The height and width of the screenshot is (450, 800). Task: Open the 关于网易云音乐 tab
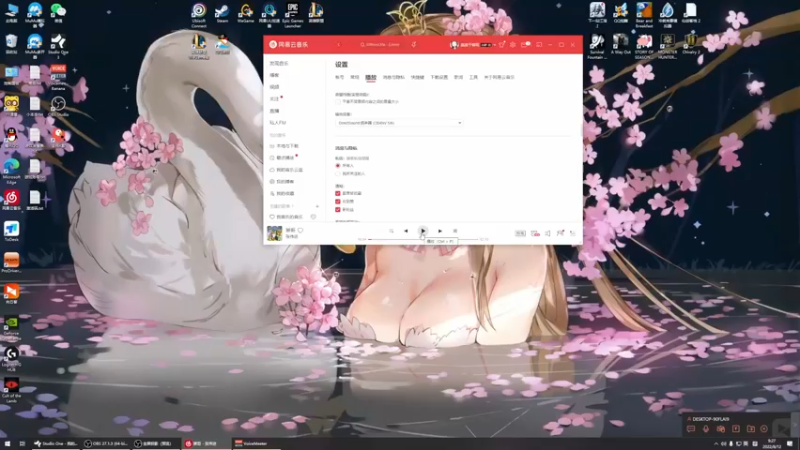499,78
